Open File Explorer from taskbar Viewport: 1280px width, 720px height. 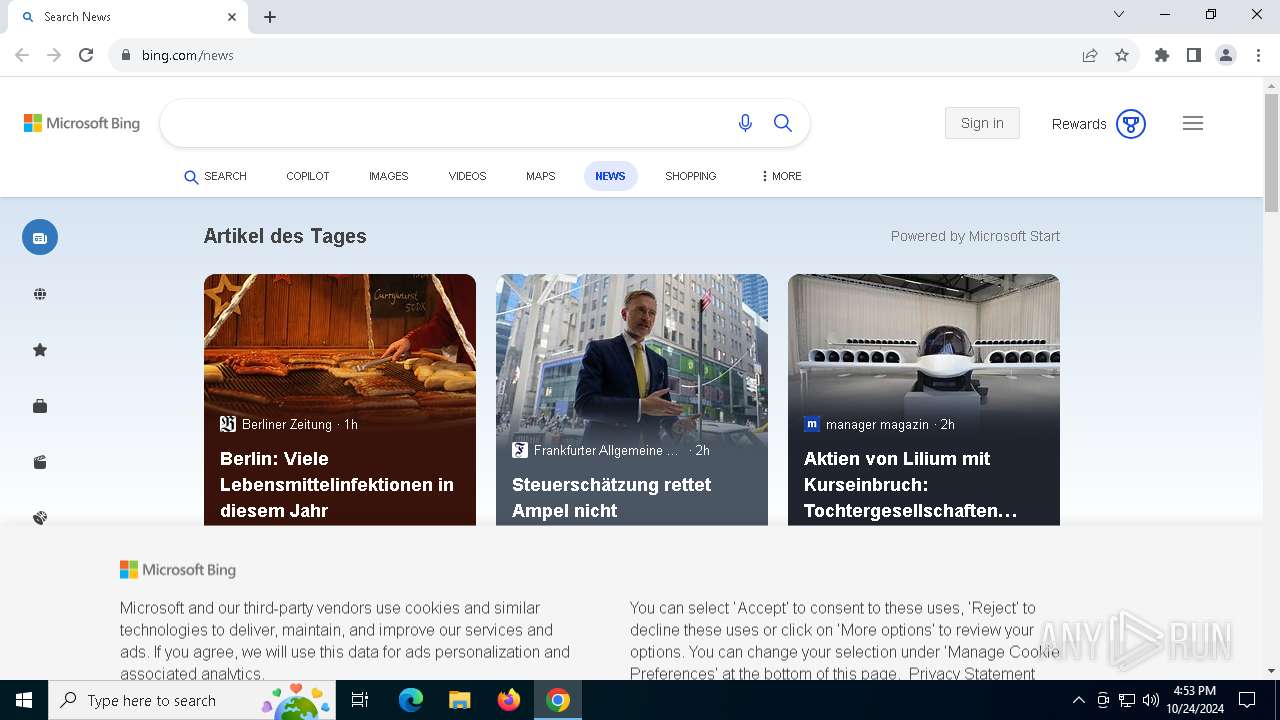point(460,700)
